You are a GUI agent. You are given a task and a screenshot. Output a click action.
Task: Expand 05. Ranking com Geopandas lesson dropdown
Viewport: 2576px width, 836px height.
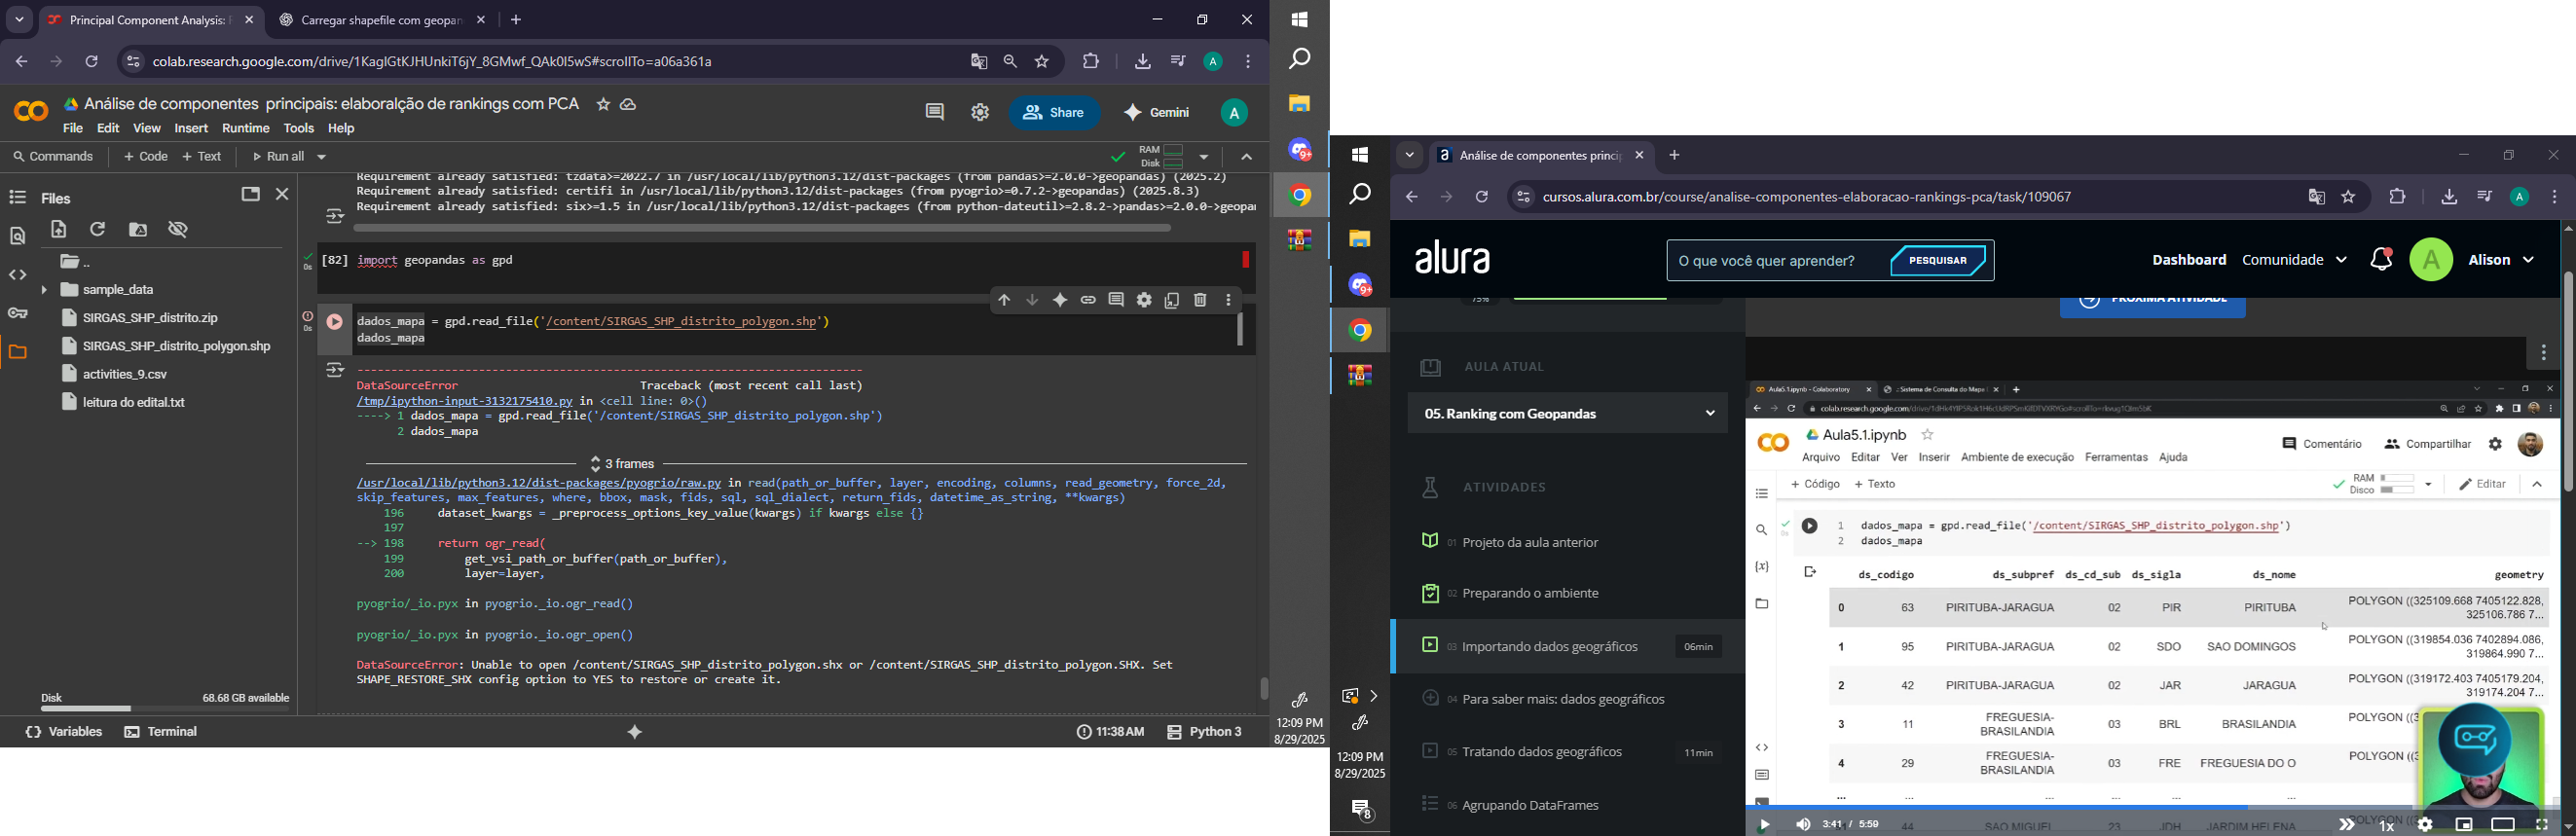pyautogui.click(x=1567, y=414)
